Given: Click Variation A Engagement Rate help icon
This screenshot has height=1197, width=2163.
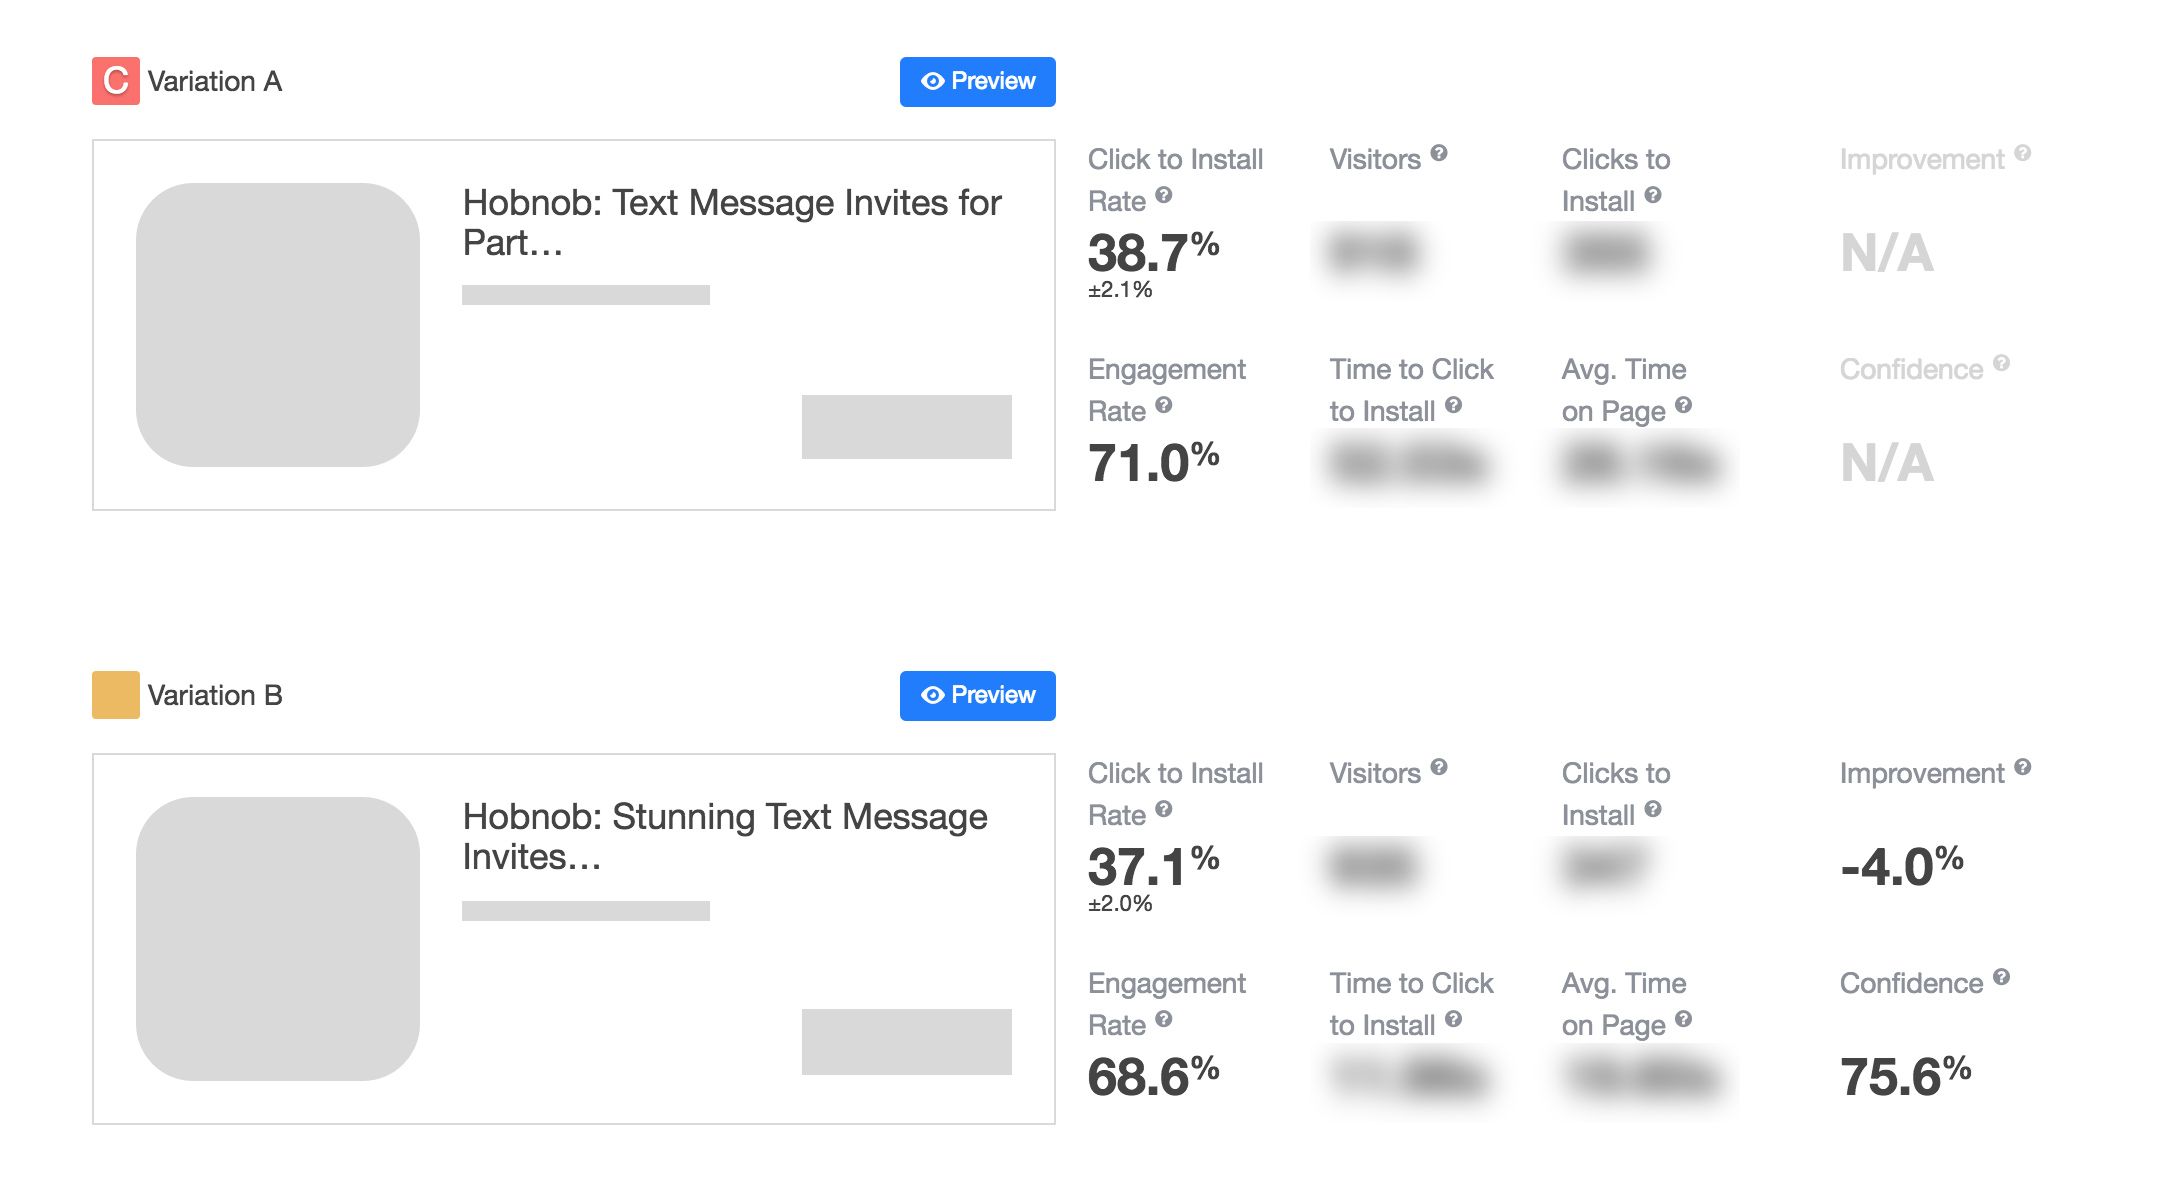Looking at the screenshot, I should [1163, 405].
